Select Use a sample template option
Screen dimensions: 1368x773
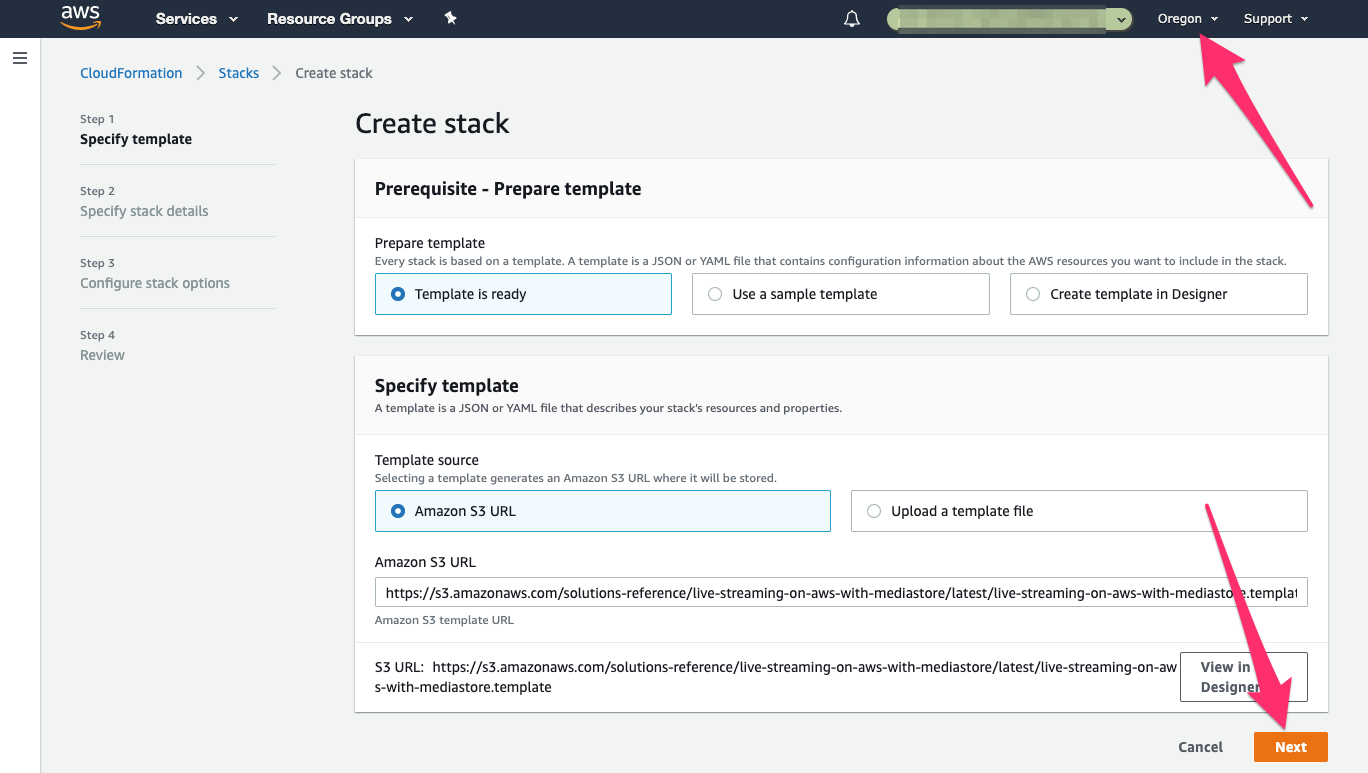click(841, 294)
